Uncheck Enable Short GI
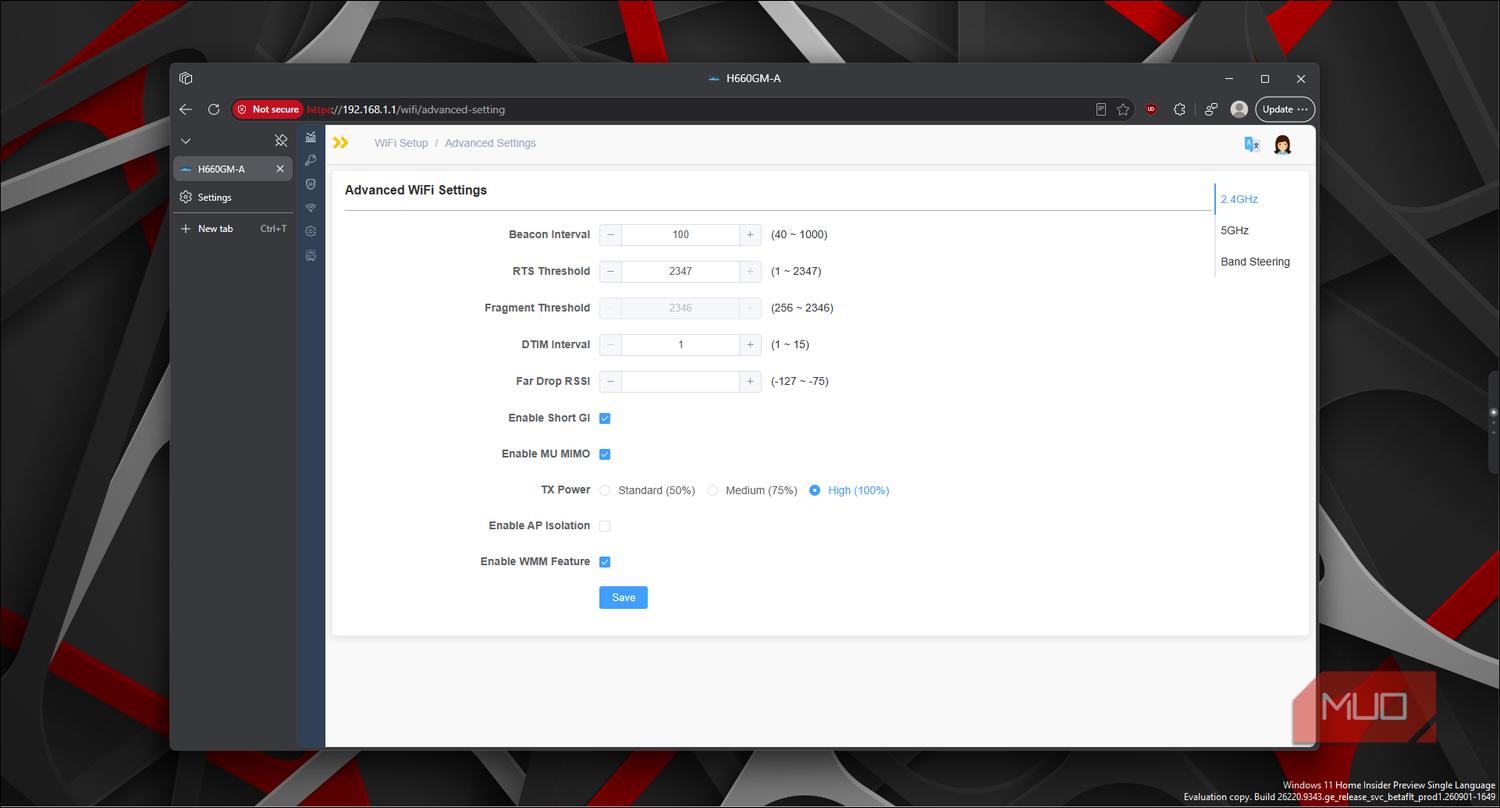Screen dimensions: 1500x808 (x=605, y=418)
